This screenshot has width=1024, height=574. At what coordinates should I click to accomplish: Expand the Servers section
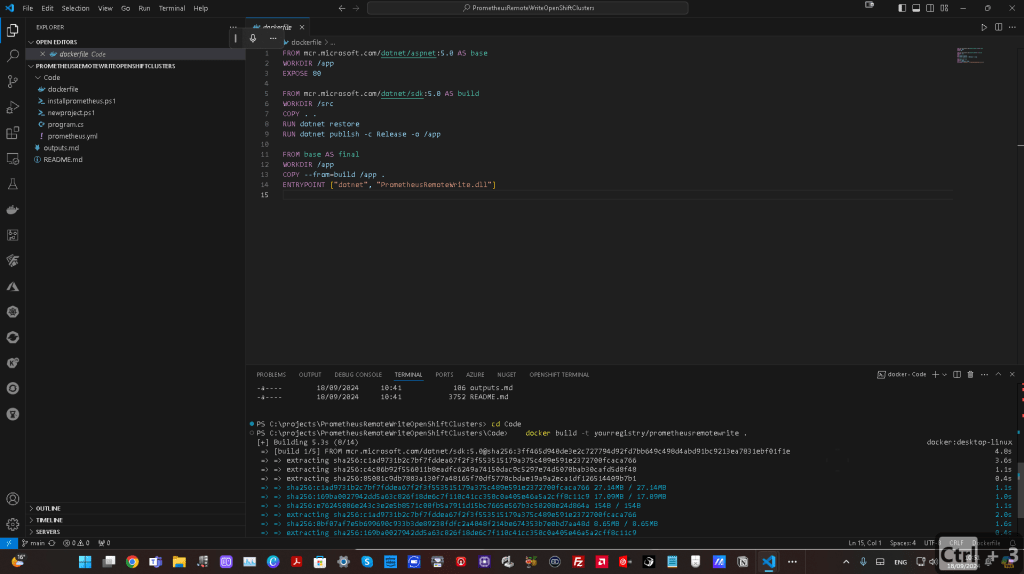coord(135,532)
